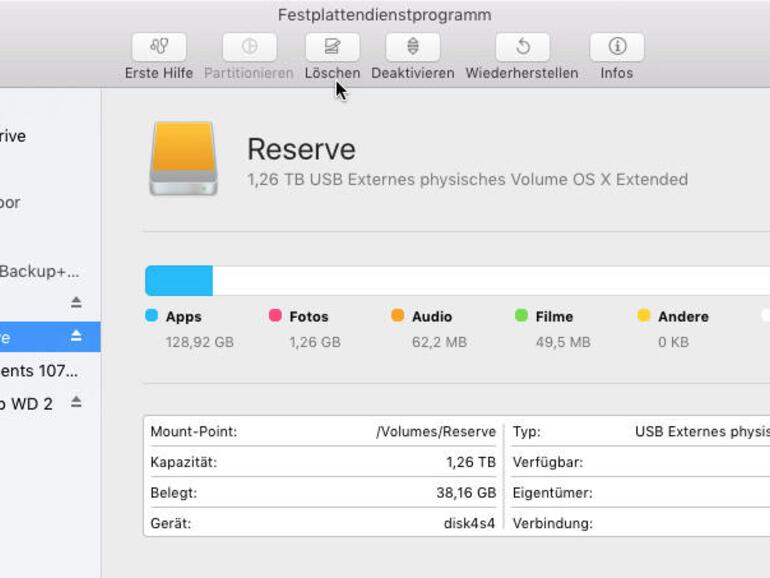Click the Wiederherstellen restore icon
The width and height of the screenshot is (770, 578).
[522, 47]
